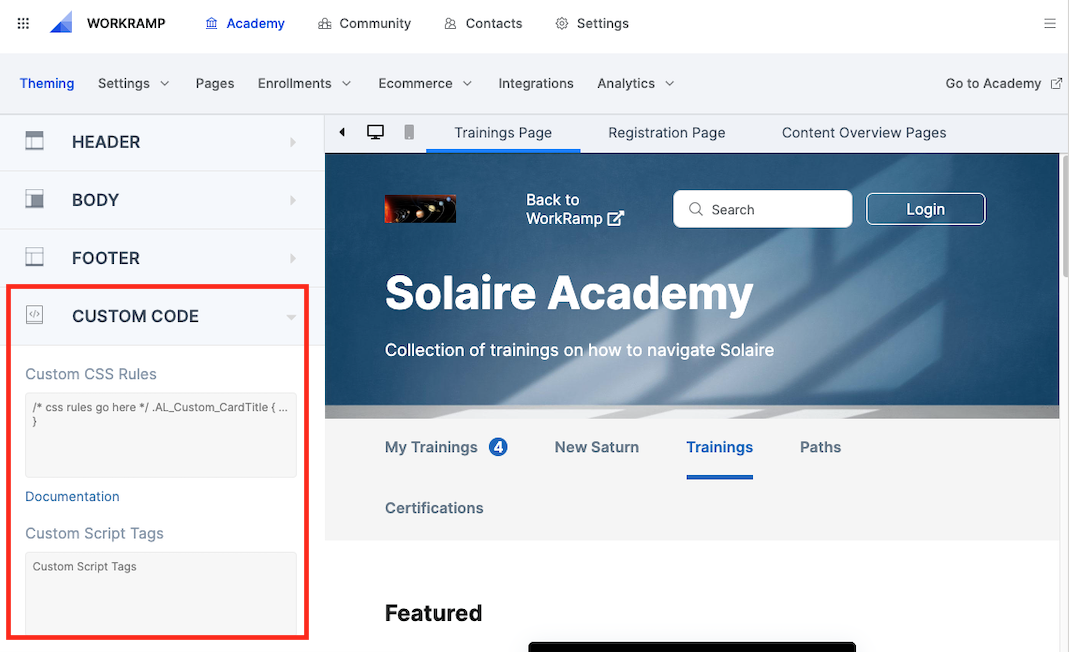This screenshot has height=652, width=1069.
Task: Open the Enrollments dropdown
Action: click(x=304, y=83)
